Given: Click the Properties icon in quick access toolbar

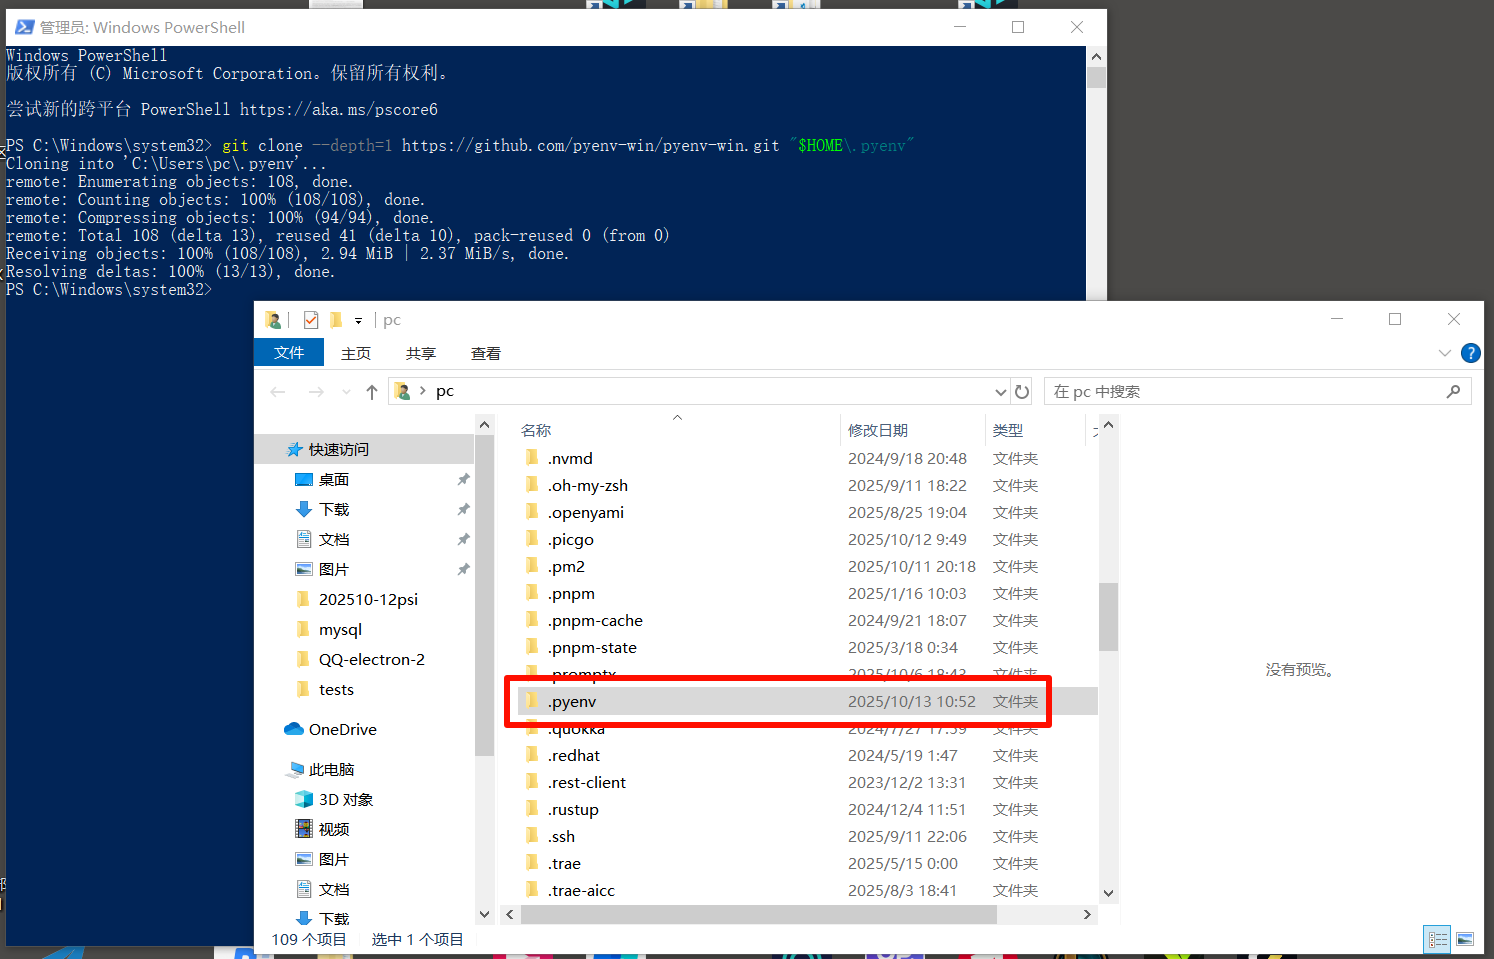Looking at the screenshot, I should [x=311, y=320].
